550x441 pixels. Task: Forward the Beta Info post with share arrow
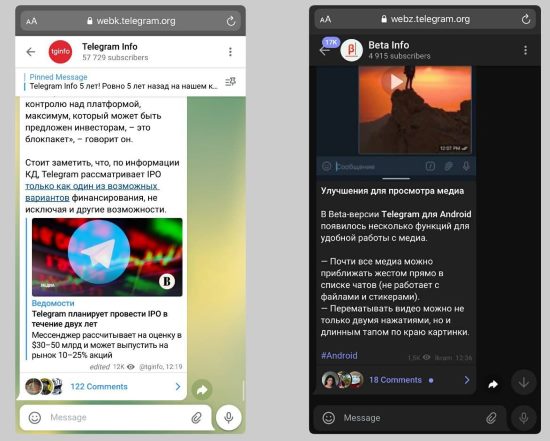click(x=493, y=385)
